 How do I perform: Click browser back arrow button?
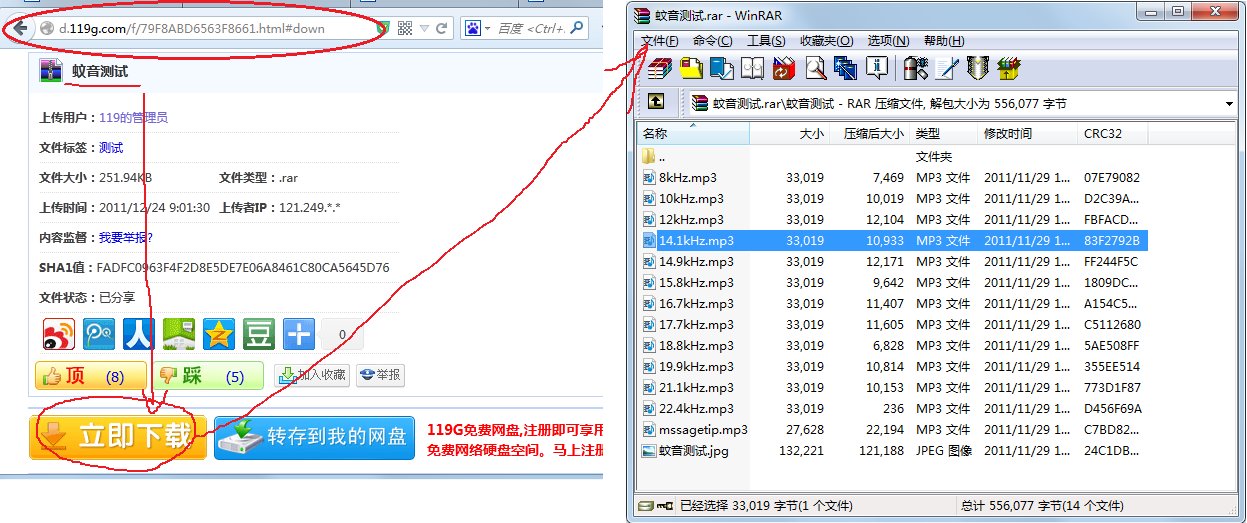(20, 28)
